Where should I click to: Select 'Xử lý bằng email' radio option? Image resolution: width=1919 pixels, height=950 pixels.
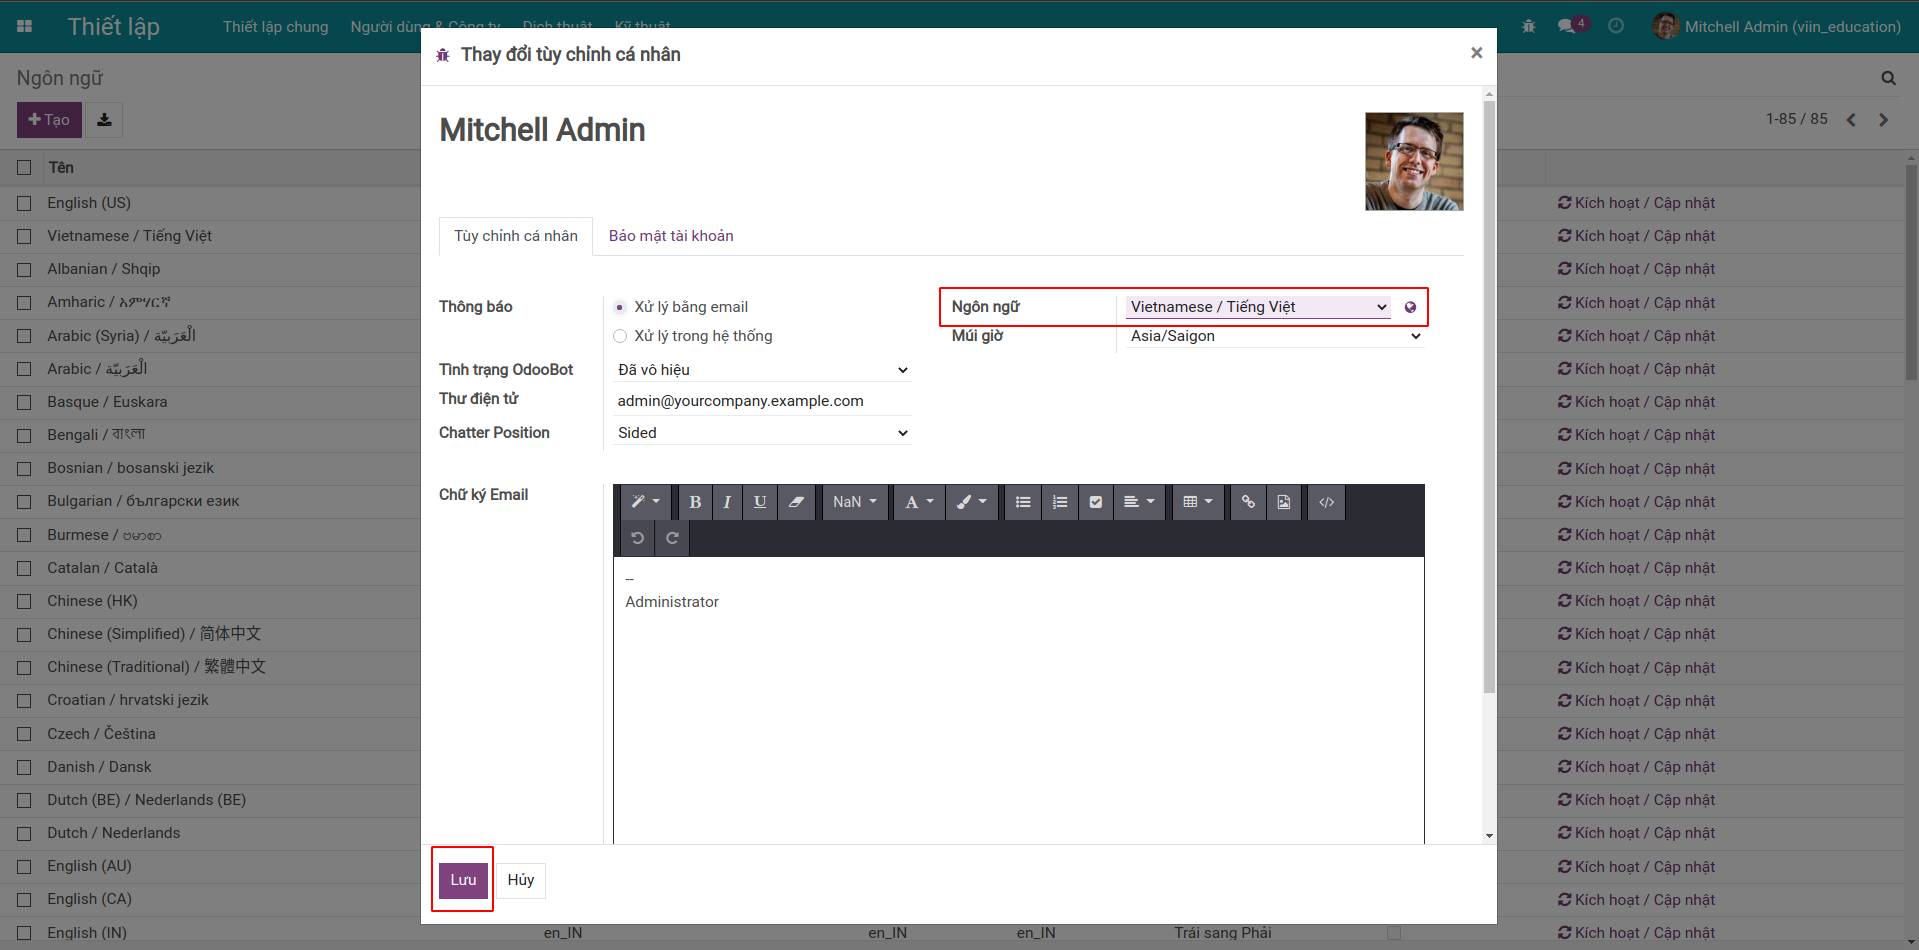620,307
